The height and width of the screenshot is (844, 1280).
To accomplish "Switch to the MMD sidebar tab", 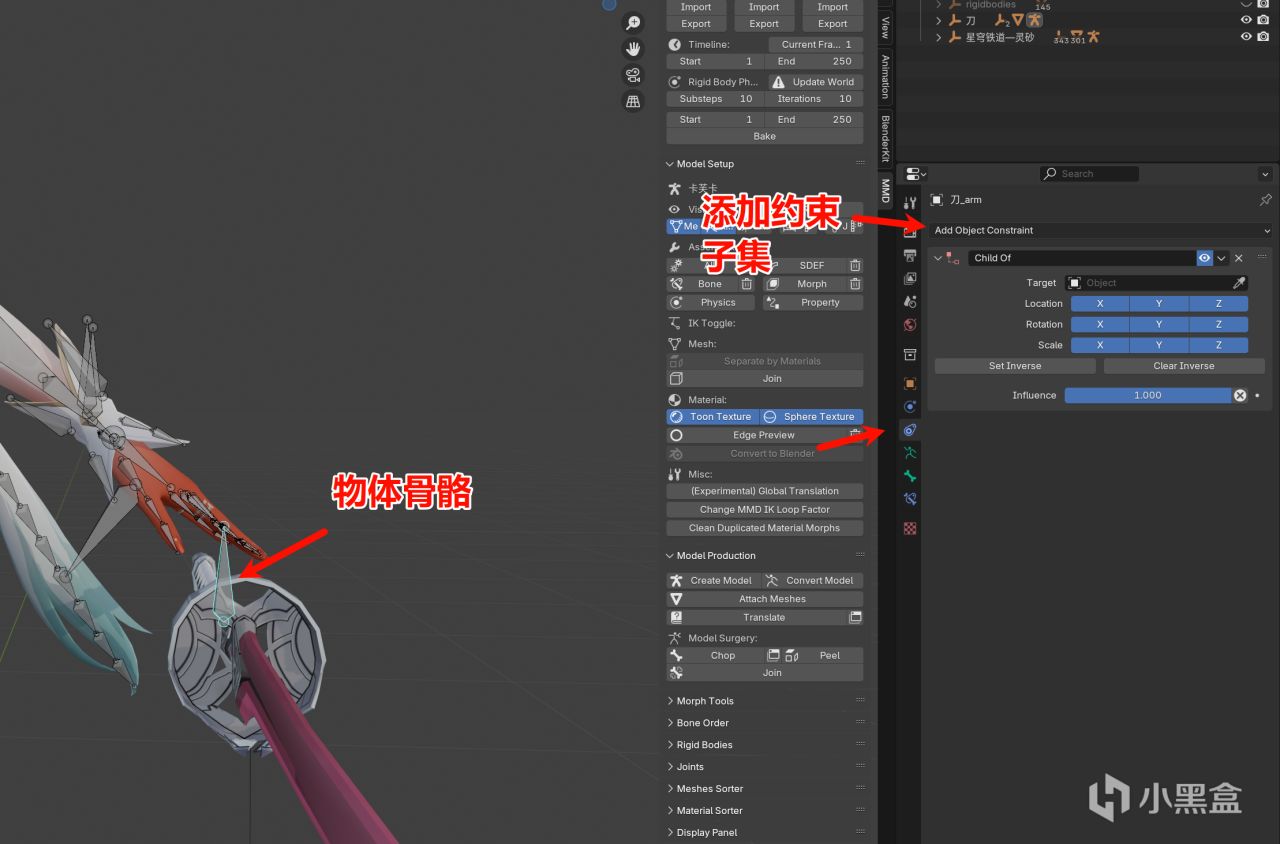I will [x=885, y=190].
